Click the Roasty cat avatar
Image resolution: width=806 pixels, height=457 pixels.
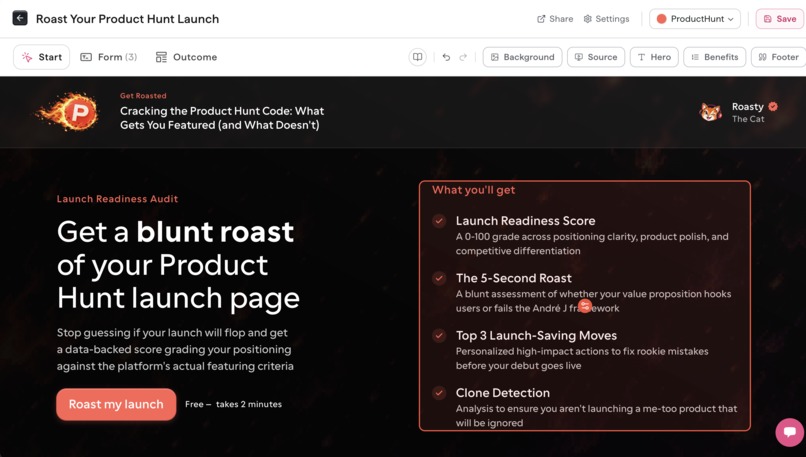pos(710,112)
